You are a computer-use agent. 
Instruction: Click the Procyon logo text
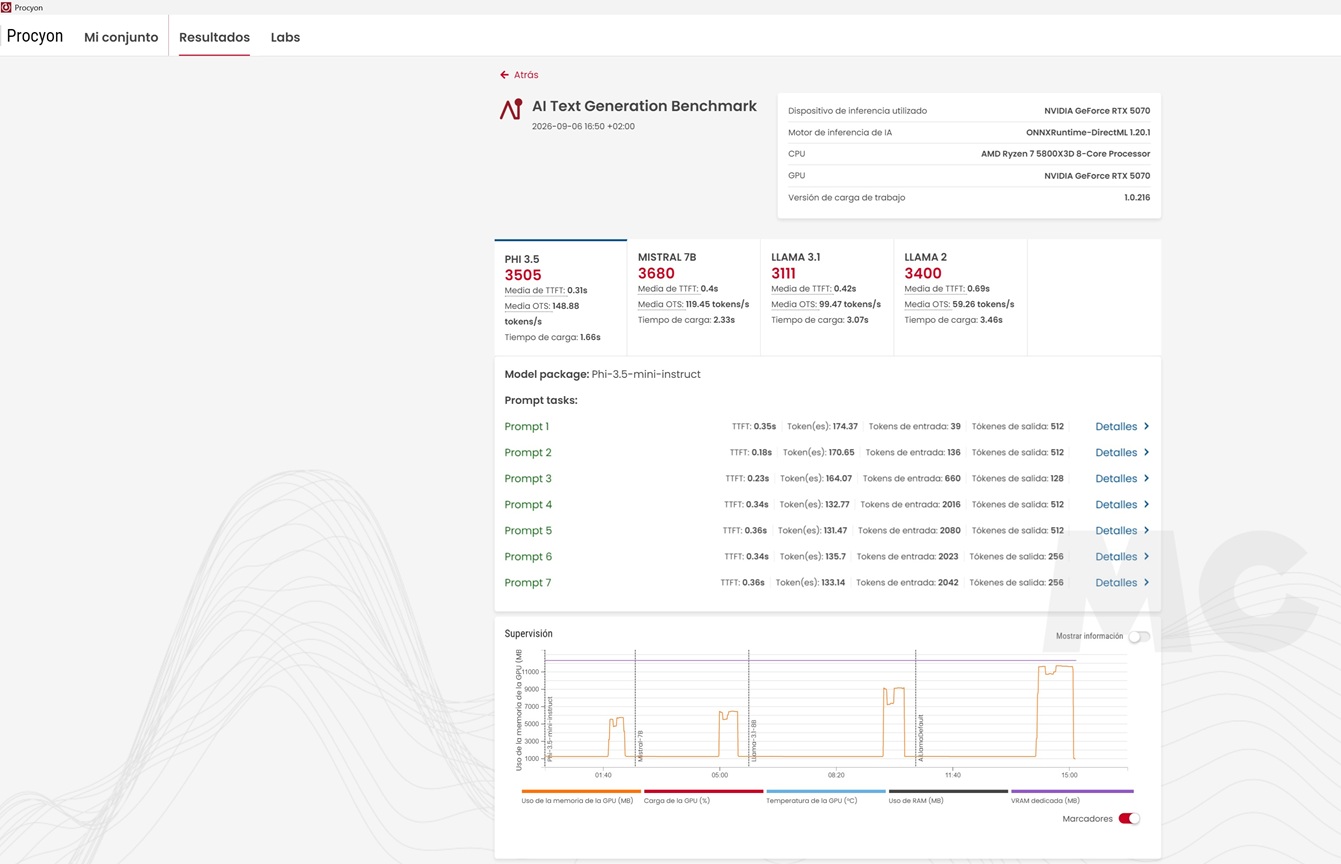point(35,36)
